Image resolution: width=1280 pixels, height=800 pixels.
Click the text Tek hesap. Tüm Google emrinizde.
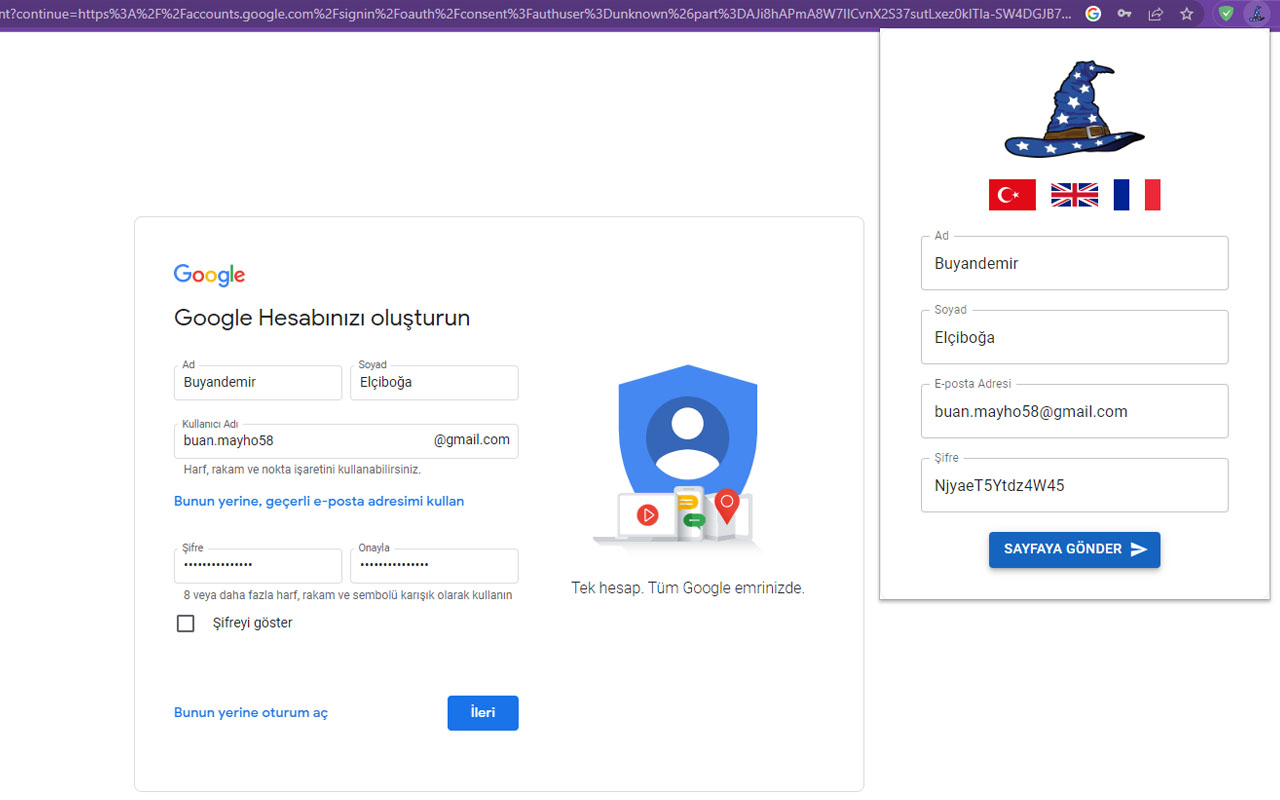(x=688, y=588)
